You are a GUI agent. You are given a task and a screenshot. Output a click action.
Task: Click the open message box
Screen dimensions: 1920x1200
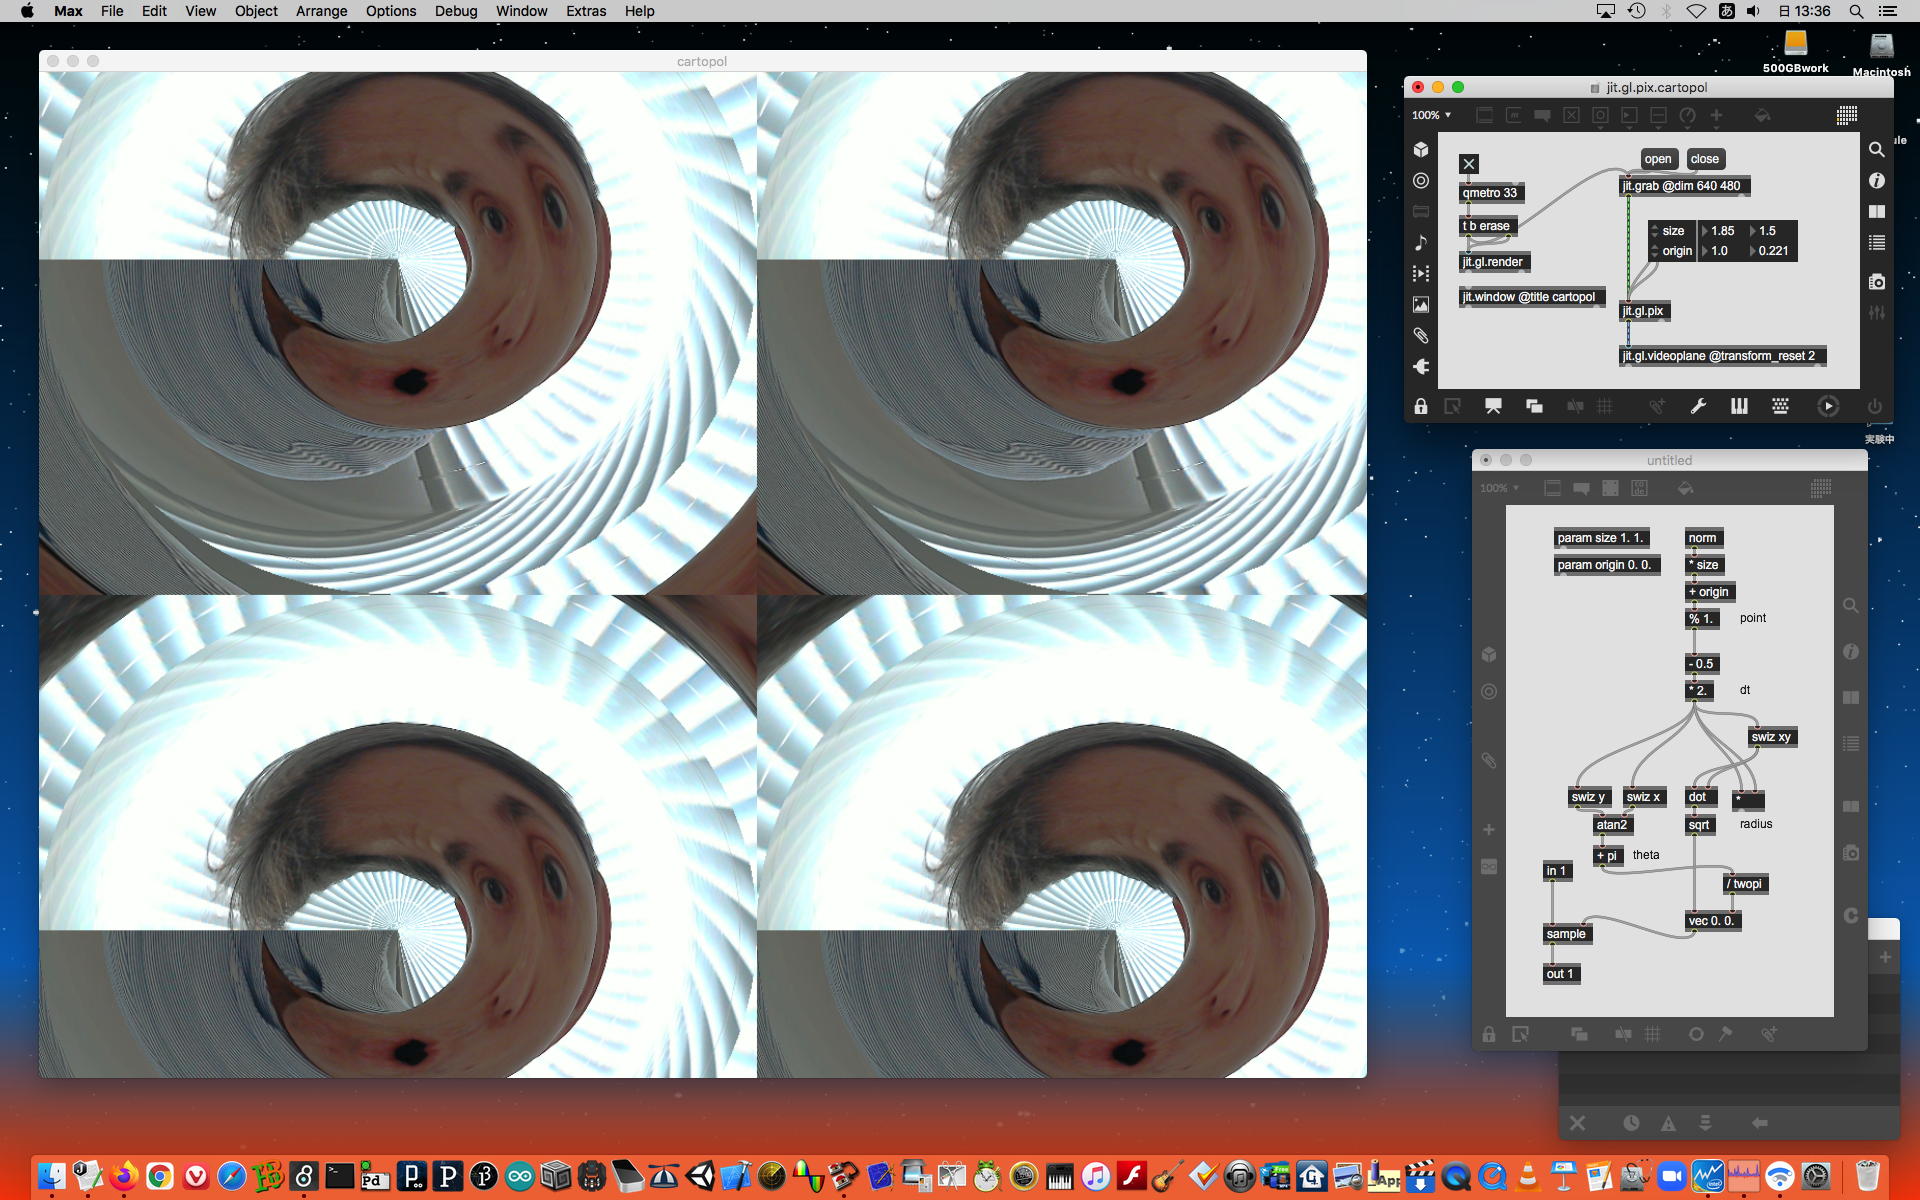tap(1657, 159)
